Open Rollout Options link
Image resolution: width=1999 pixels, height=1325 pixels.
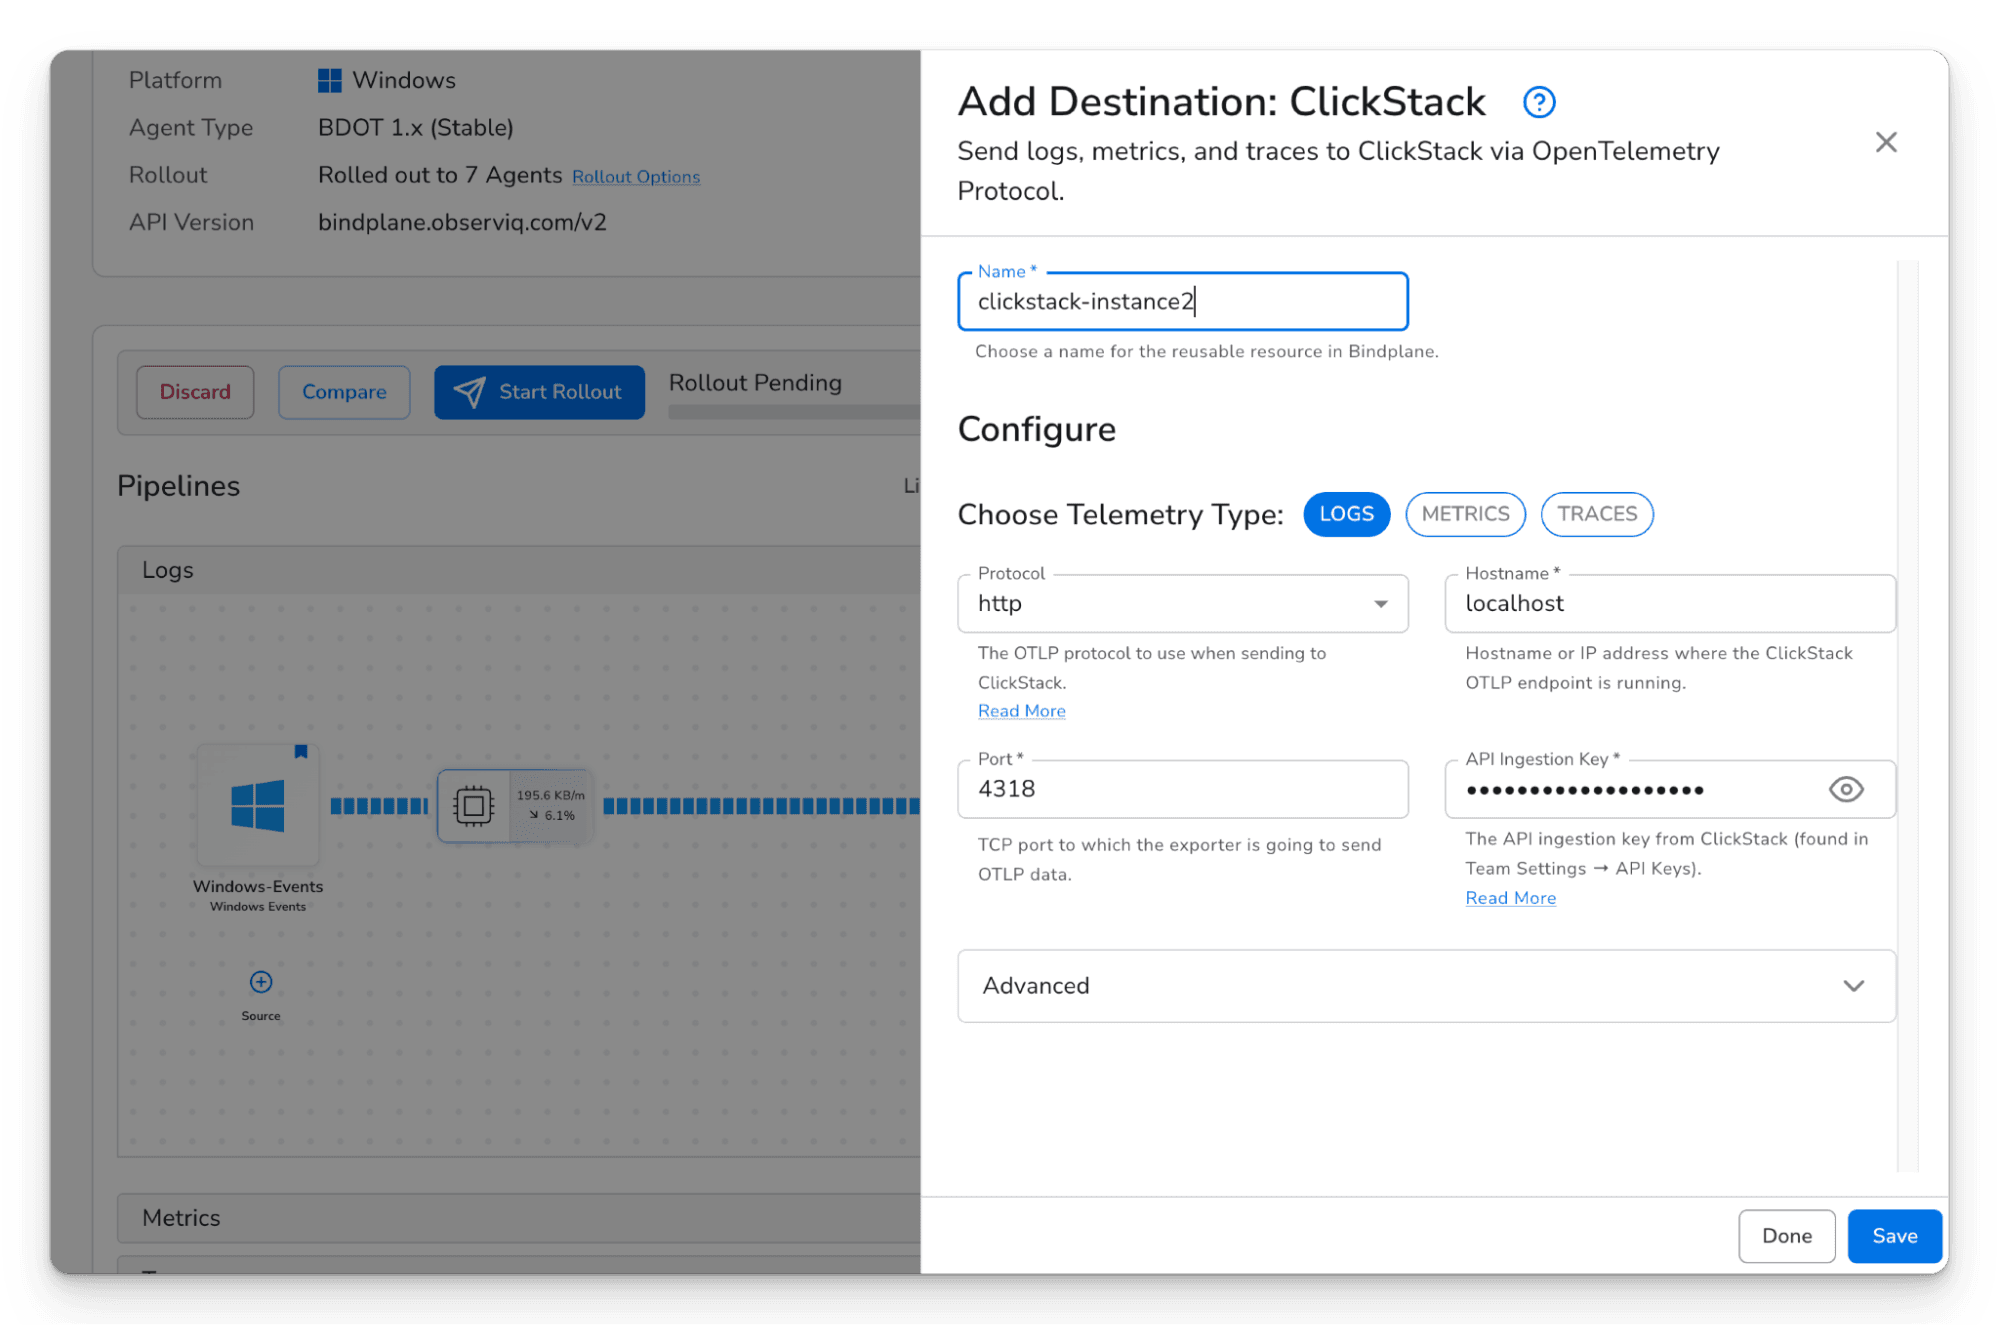(x=636, y=177)
